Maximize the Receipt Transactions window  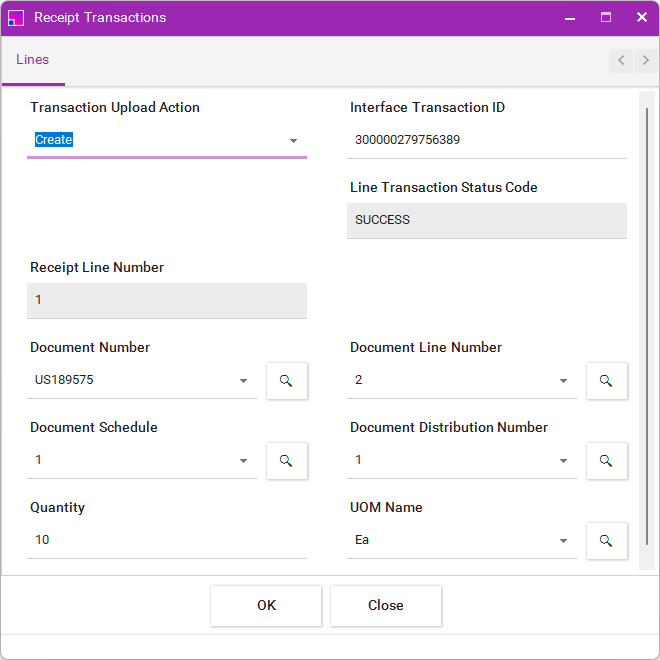pyautogui.click(x=606, y=17)
